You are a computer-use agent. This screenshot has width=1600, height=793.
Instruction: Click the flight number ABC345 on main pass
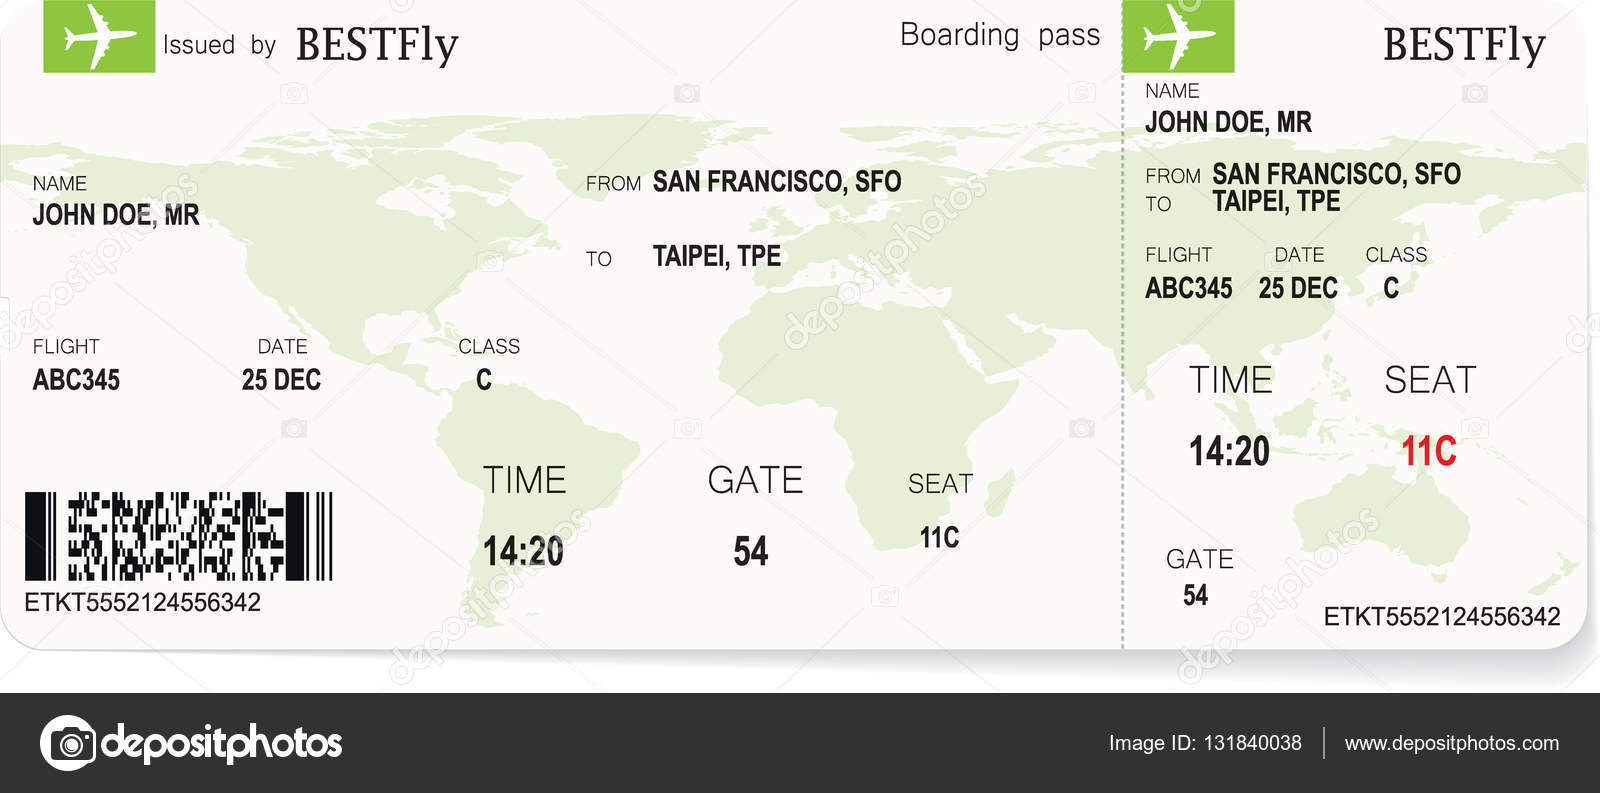point(76,380)
